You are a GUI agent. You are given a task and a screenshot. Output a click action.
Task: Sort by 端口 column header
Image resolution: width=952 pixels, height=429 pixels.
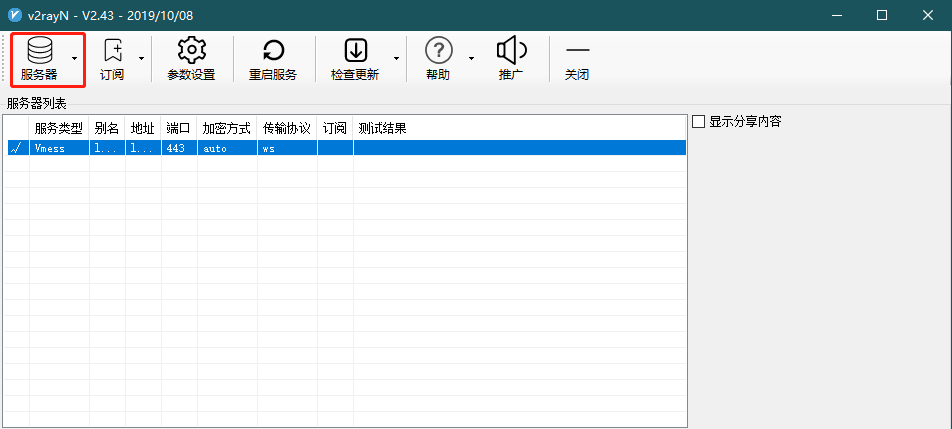[x=179, y=129]
